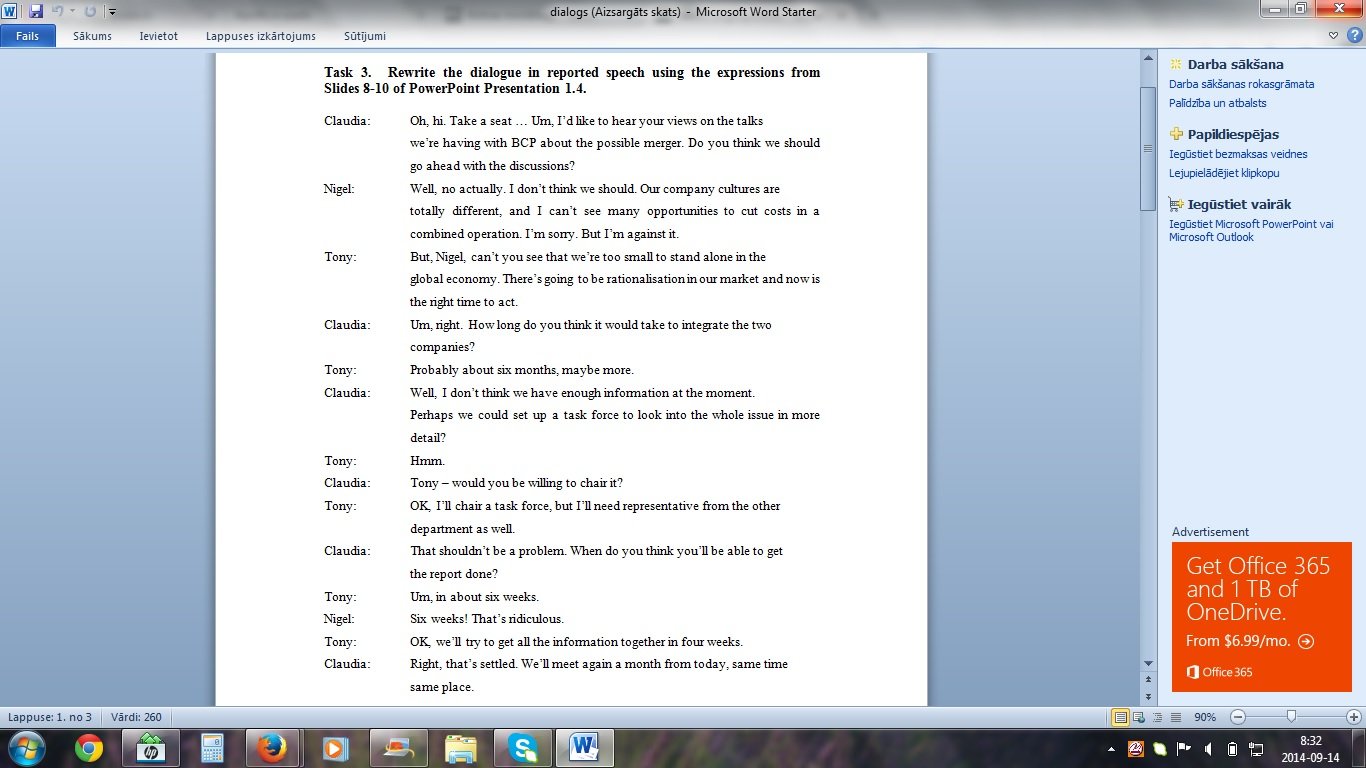This screenshot has height=768, width=1366.
Task: Open the Lappuses izkārtojums tab
Action: pyautogui.click(x=261, y=36)
